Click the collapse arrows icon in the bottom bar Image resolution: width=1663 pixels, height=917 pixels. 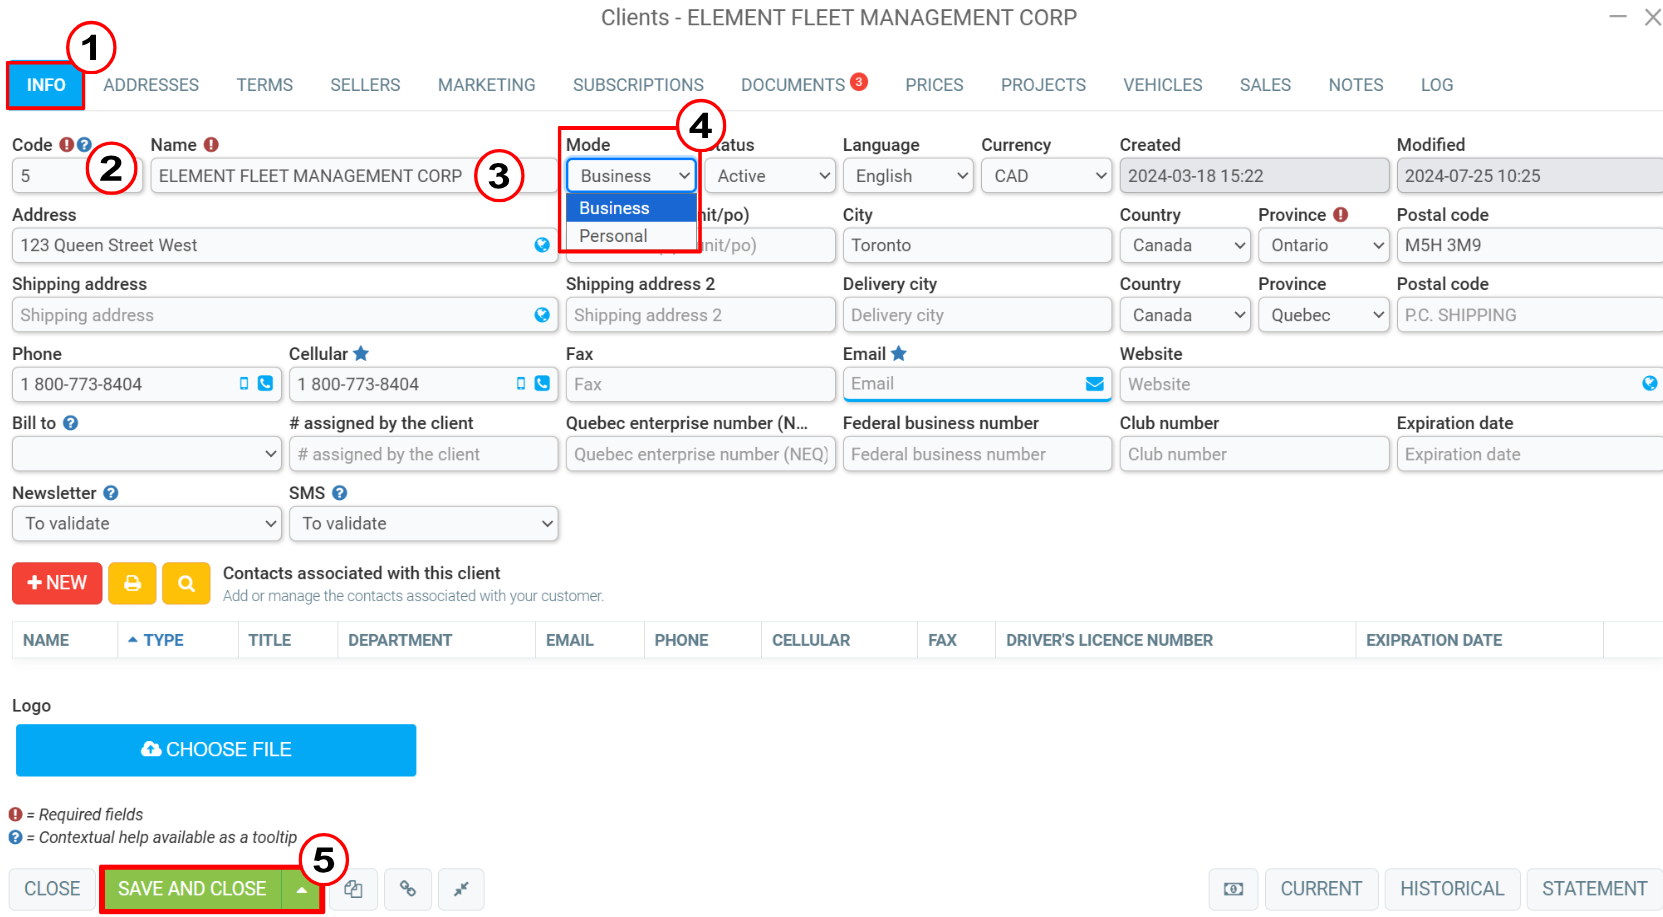pos(461,889)
